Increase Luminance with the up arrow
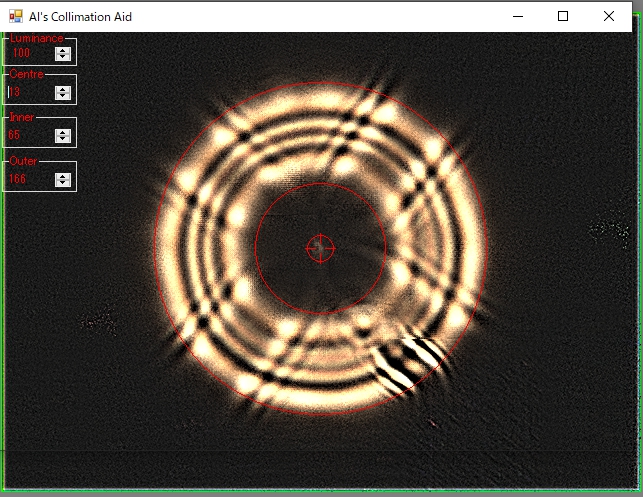The width and height of the screenshot is (643, 497). click(63, 50)
